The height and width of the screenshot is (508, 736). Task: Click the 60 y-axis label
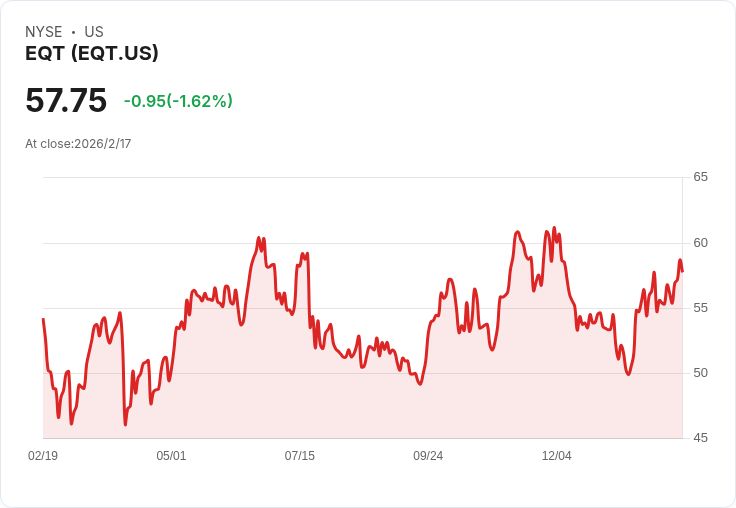[x=700, y=243]
